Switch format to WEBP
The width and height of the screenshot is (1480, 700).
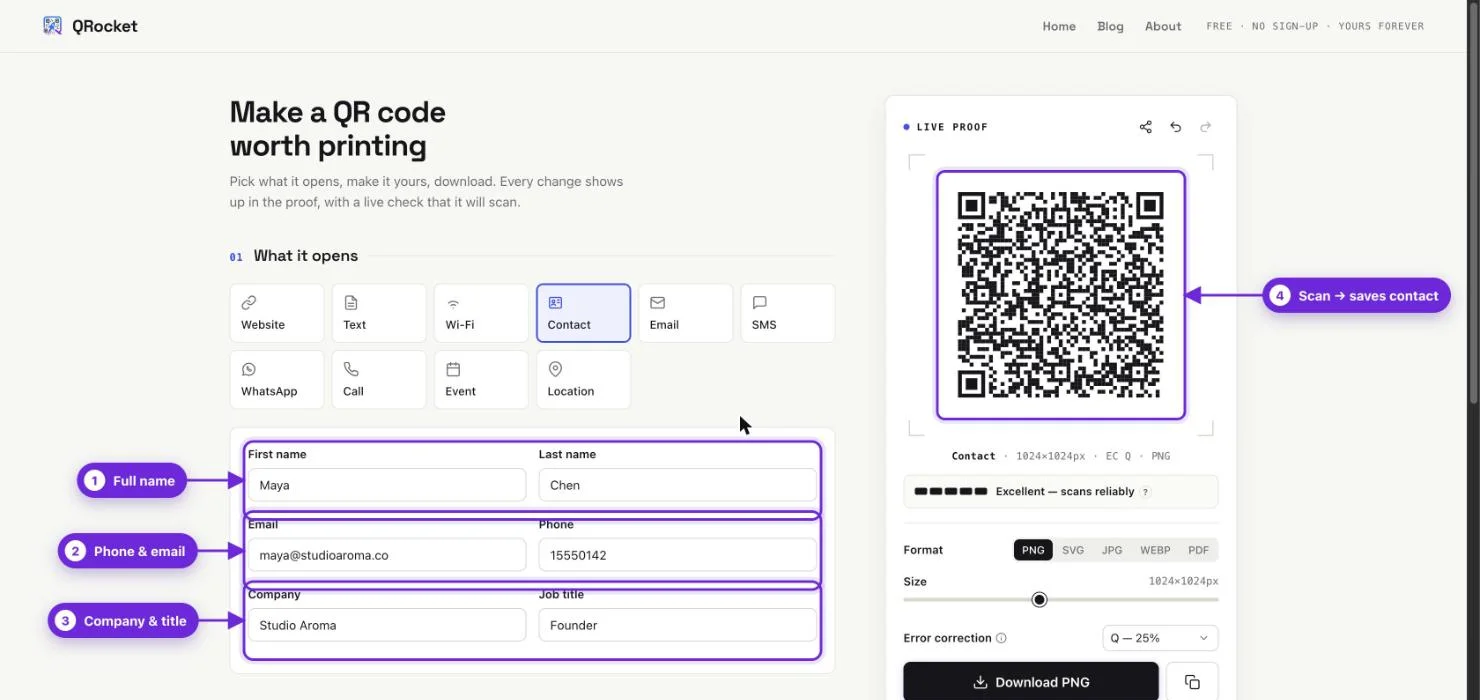[1155, 550]
